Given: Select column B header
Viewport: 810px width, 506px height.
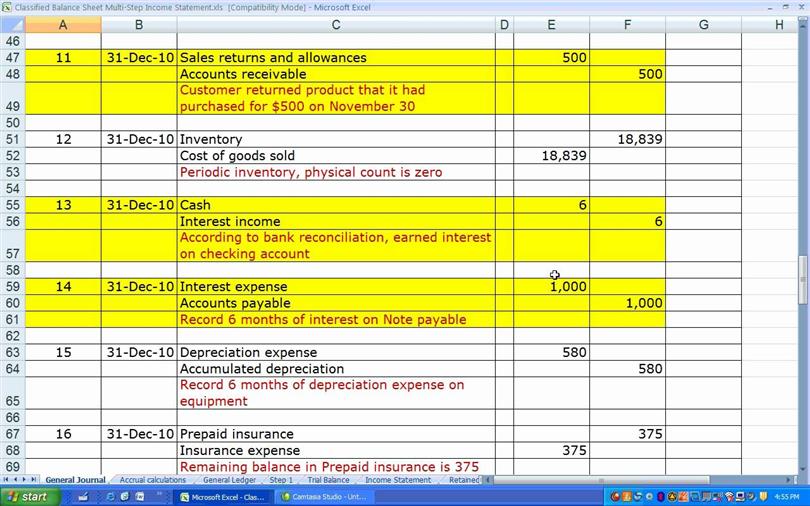Looking at the screenshot, I should [139, 24].
